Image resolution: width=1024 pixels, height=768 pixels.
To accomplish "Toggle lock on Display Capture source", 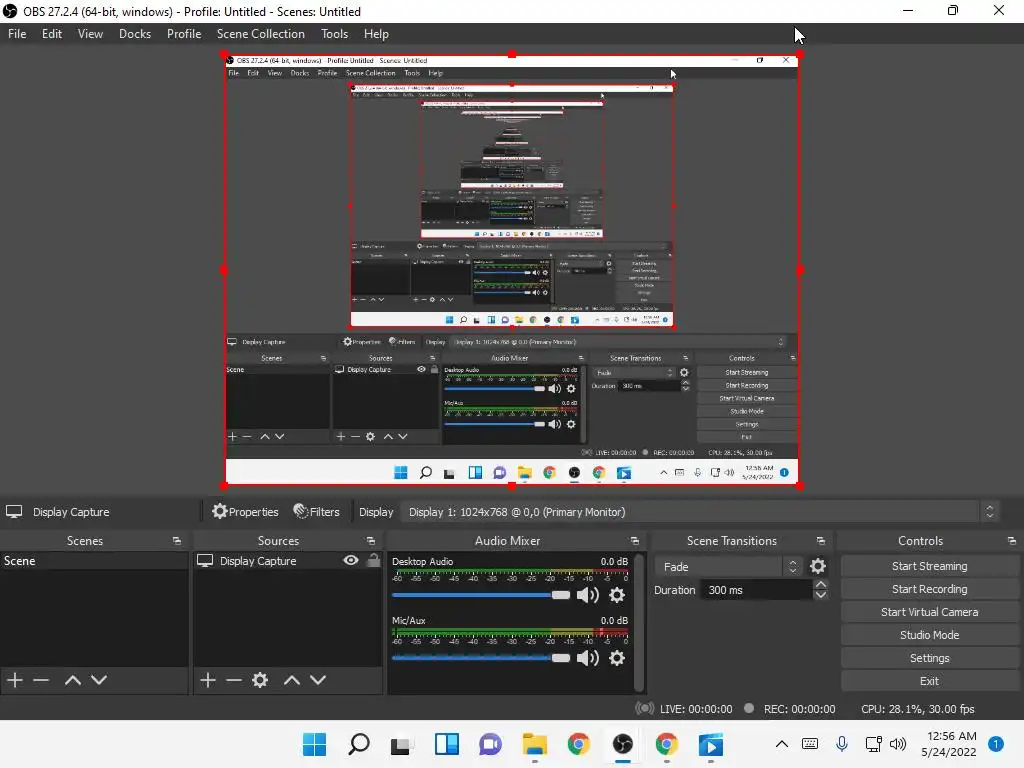I will (x=374, y=560).
